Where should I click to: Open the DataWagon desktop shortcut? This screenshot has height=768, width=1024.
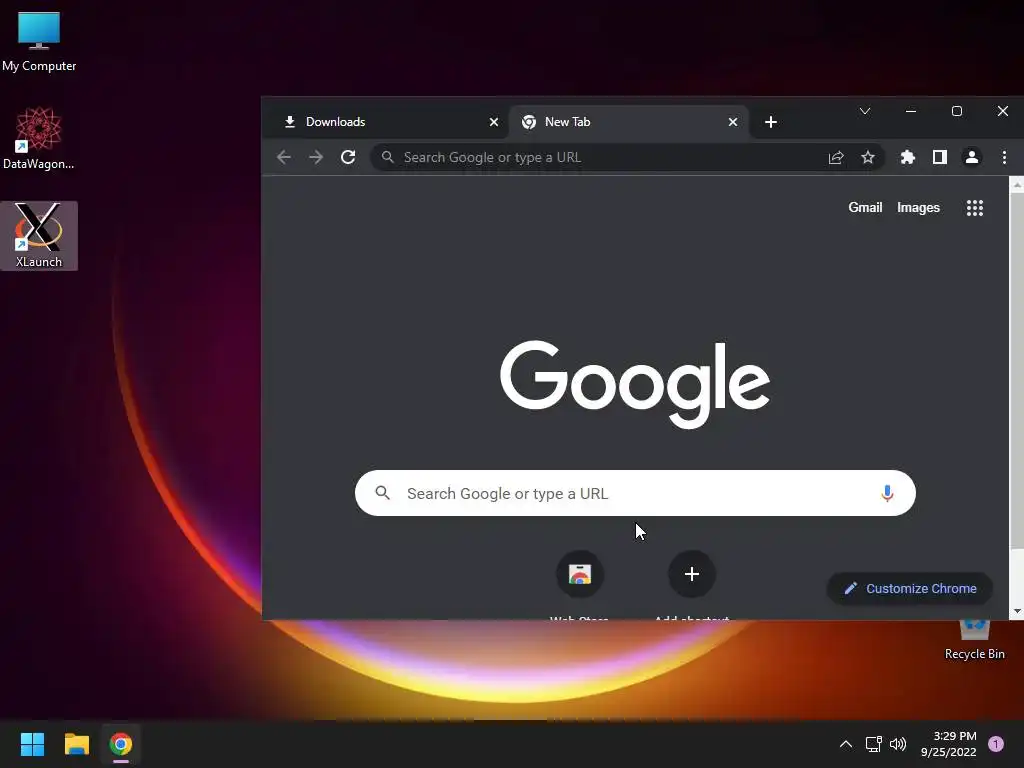[39, 138]
